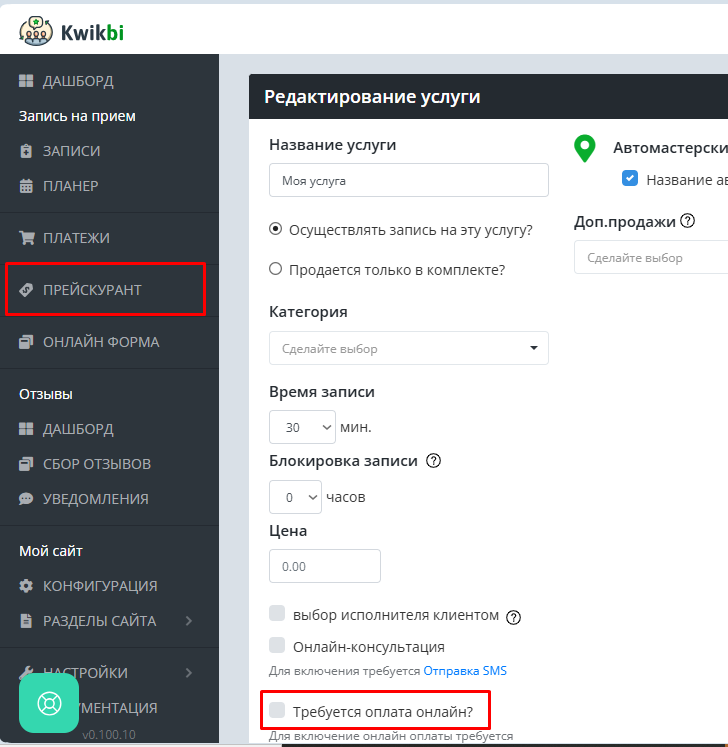Click the Цена input field
Viewport: 728px width, 747px height.
(x=325, y=566)
